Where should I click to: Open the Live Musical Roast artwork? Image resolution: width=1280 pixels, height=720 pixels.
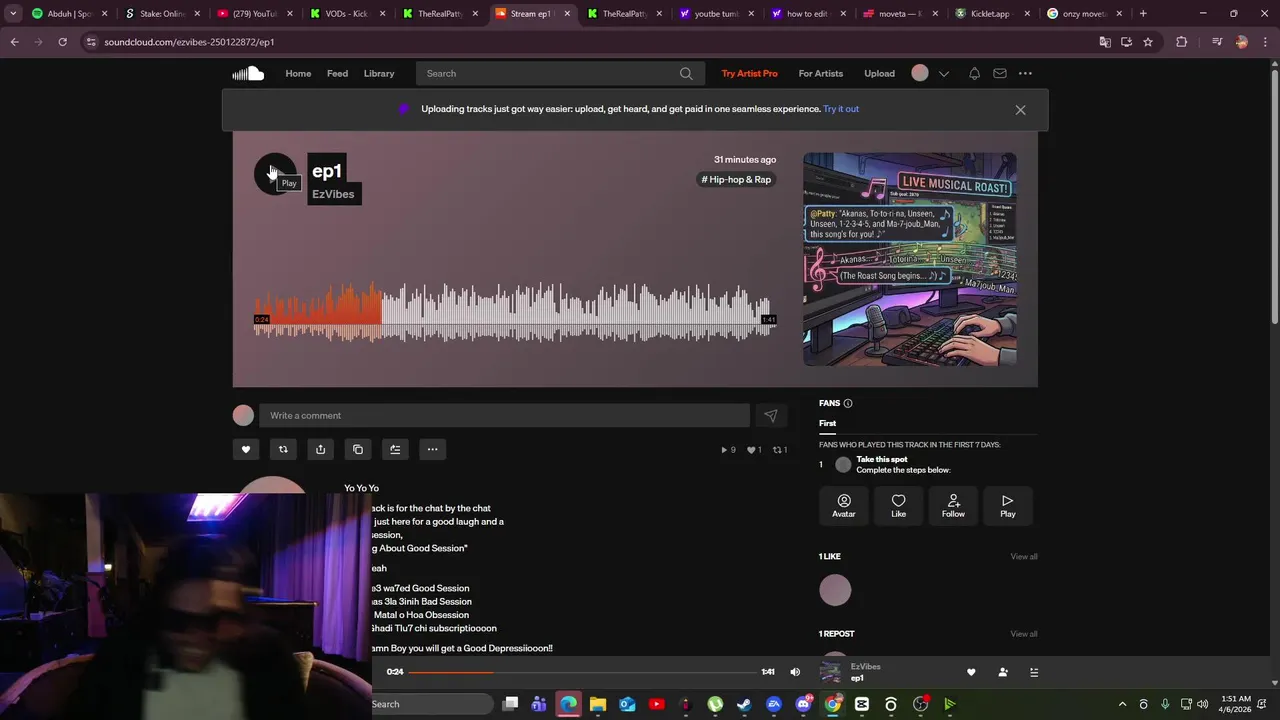(x=910, y=259)
